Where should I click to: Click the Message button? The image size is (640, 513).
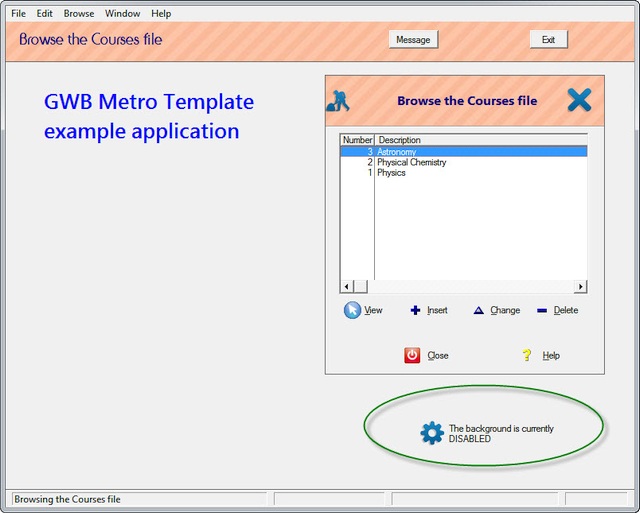413,40
